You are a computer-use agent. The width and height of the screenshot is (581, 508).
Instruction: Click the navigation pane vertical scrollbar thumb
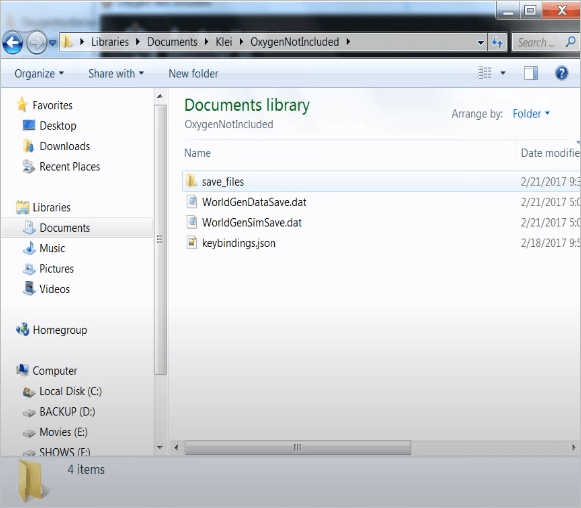pyautogui.click(x=160, y=240)
